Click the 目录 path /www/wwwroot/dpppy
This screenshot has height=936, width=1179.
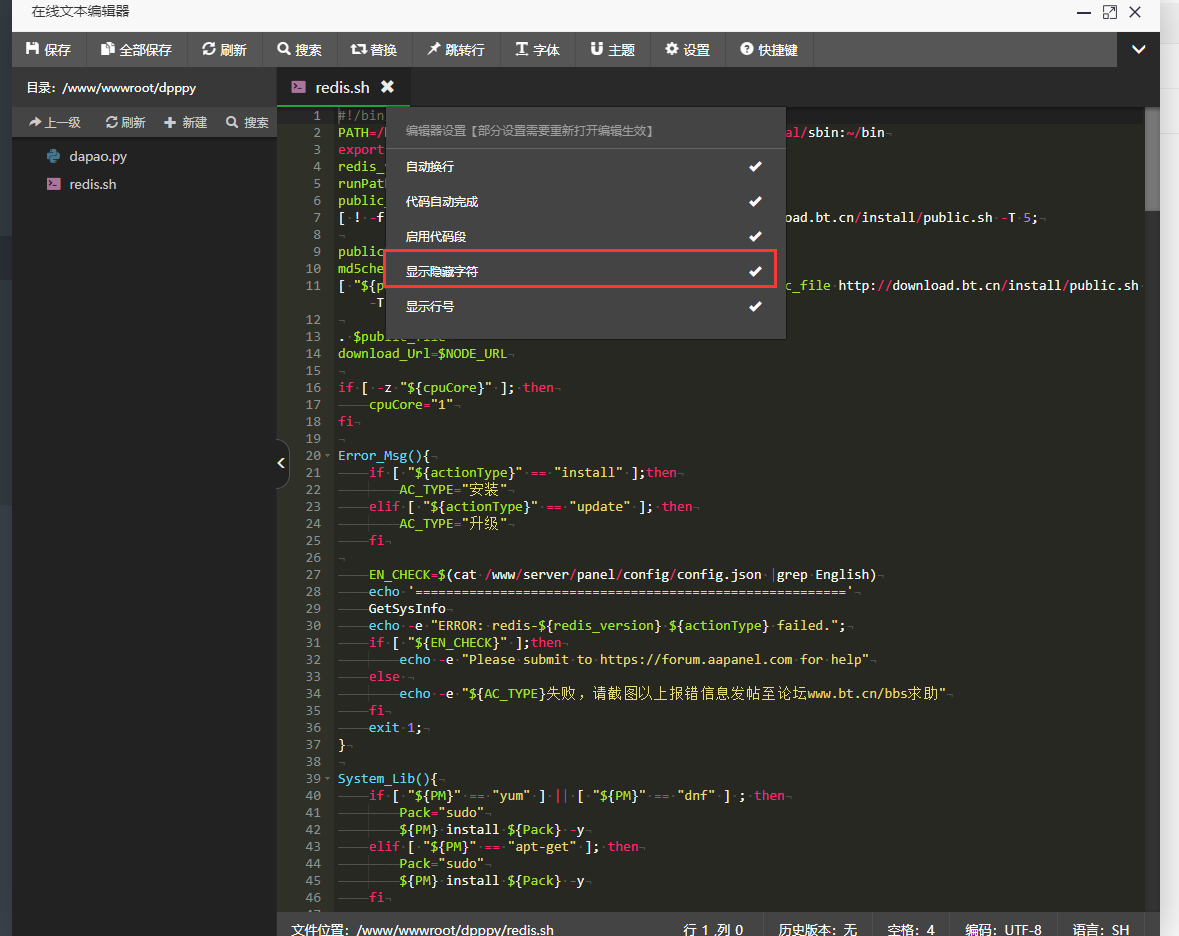point(129,88)
